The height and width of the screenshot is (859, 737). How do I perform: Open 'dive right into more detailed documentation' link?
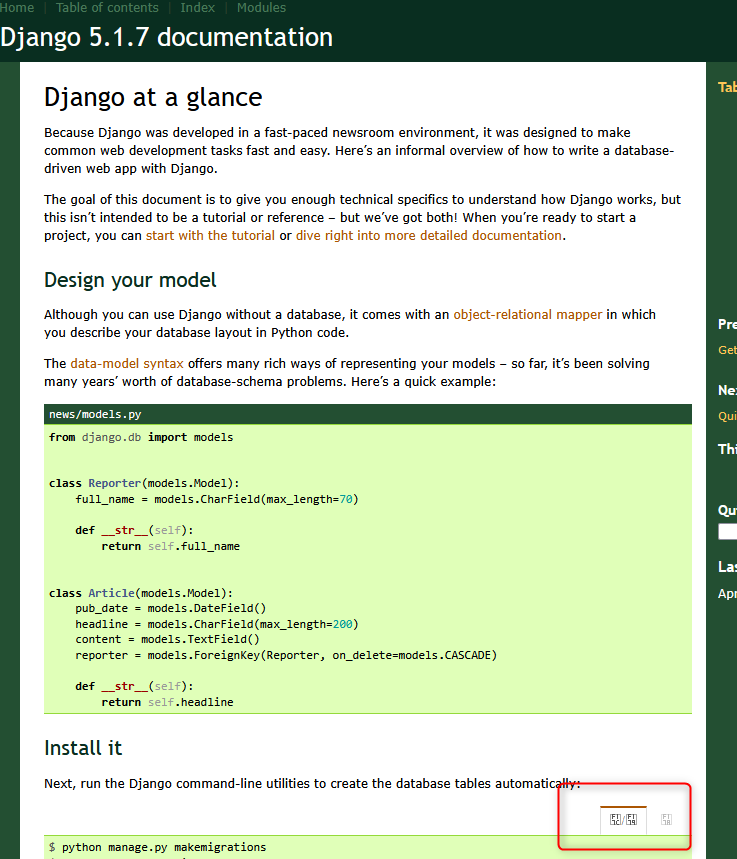point(429,236)
